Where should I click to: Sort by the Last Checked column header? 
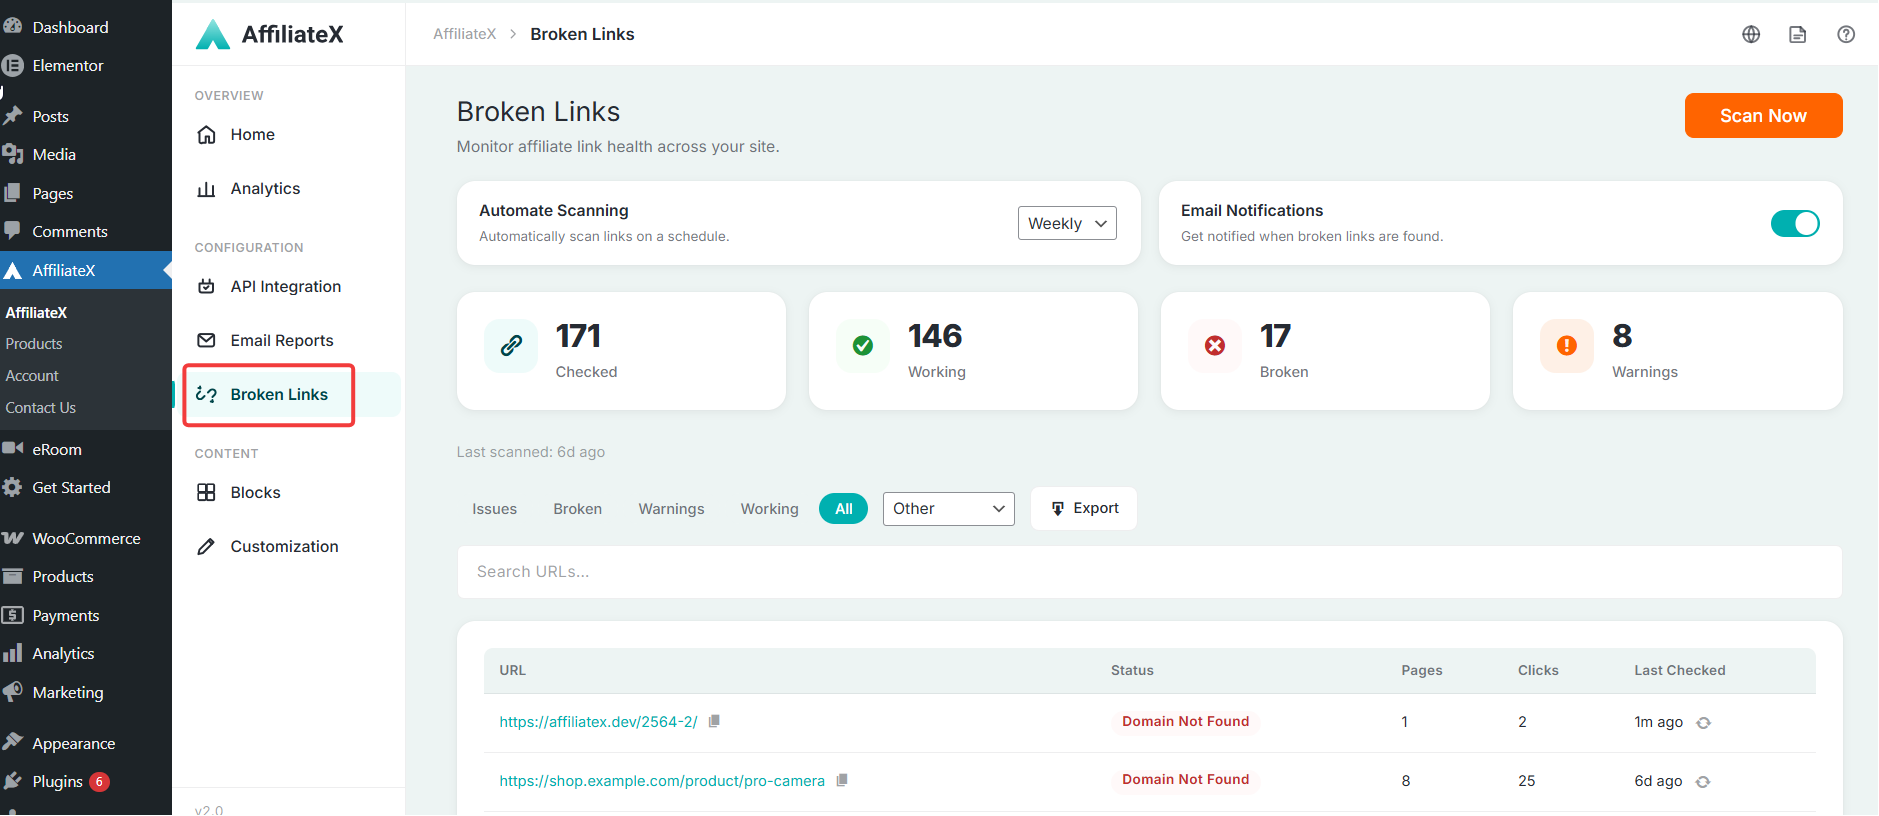coord(1680,670)
